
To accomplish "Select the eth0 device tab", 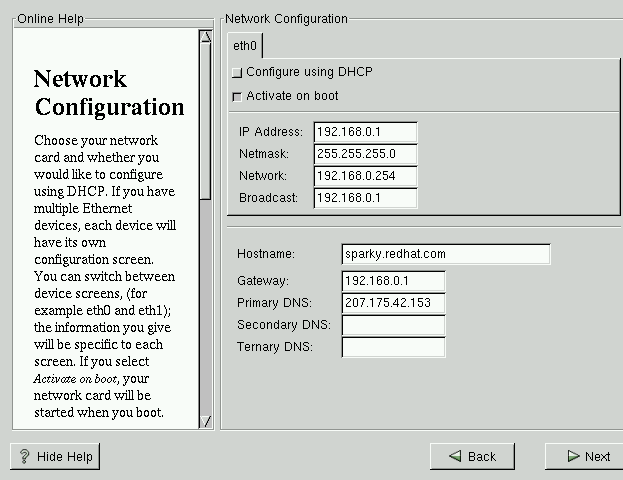I will pyautogui.click(x=245, y=46).
